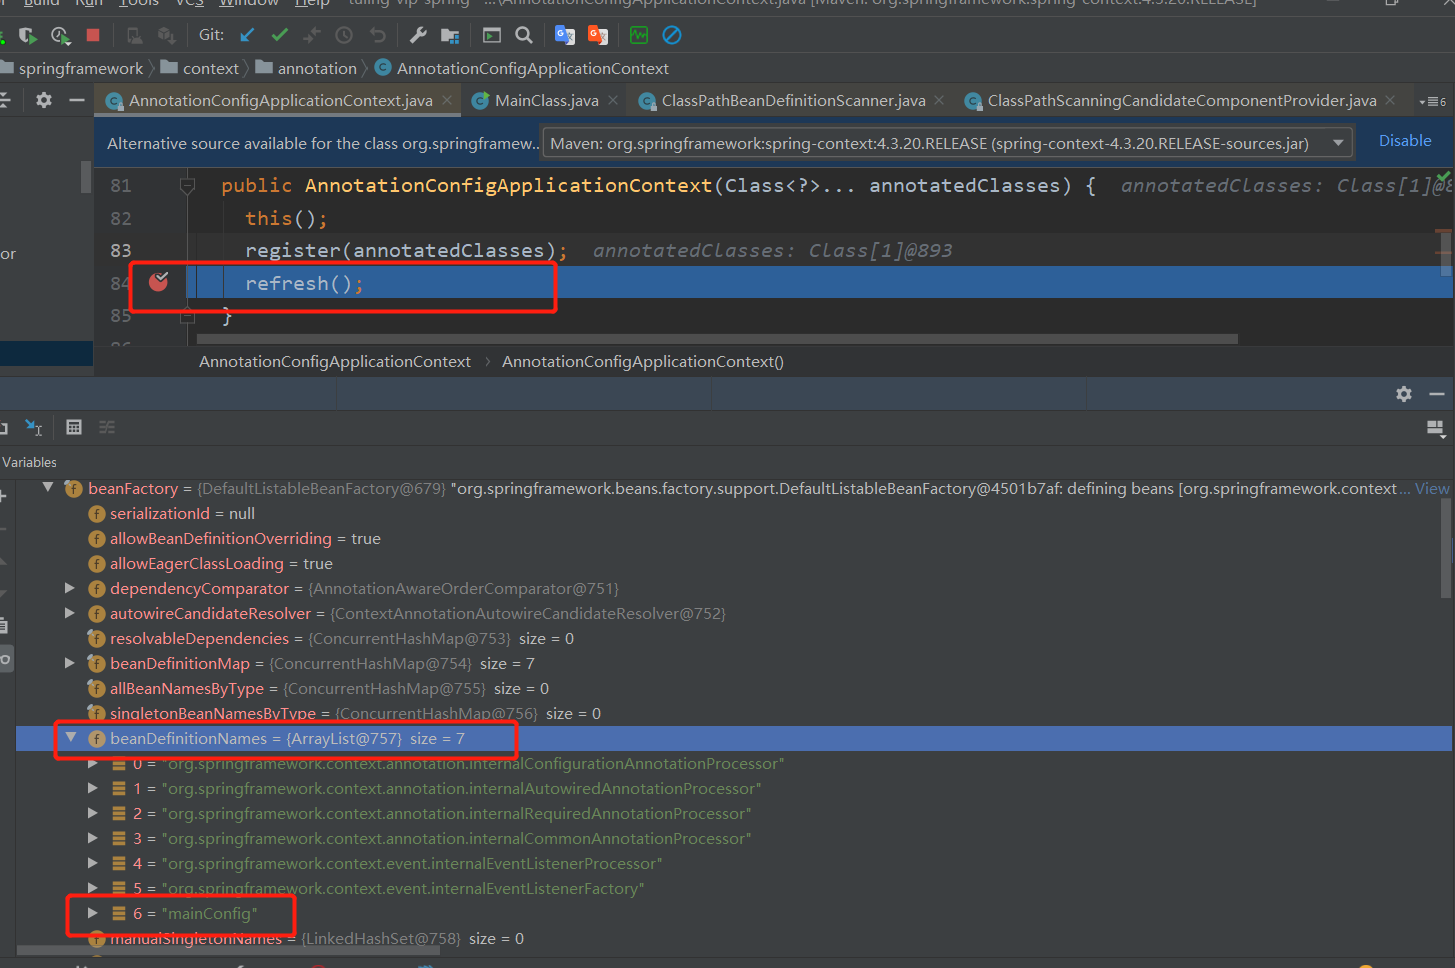Run with coverage from main toolbar
Image resolution: width=1455 pixels, height=968 pixels.
click(x=28, y=36)
